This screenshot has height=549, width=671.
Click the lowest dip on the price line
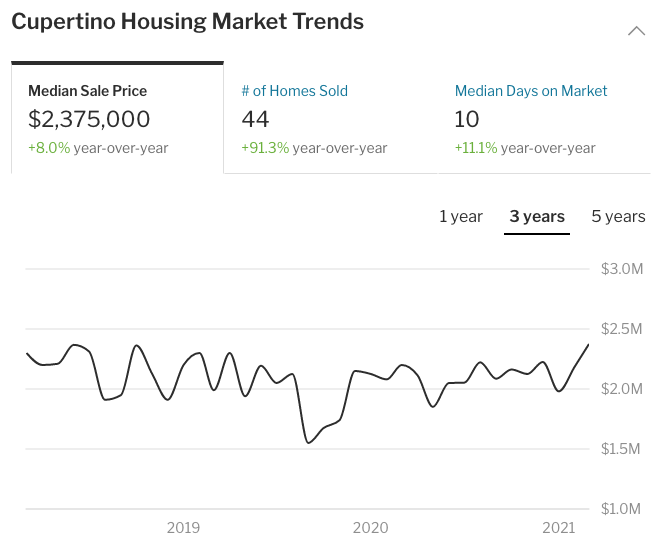click(307, 442)
